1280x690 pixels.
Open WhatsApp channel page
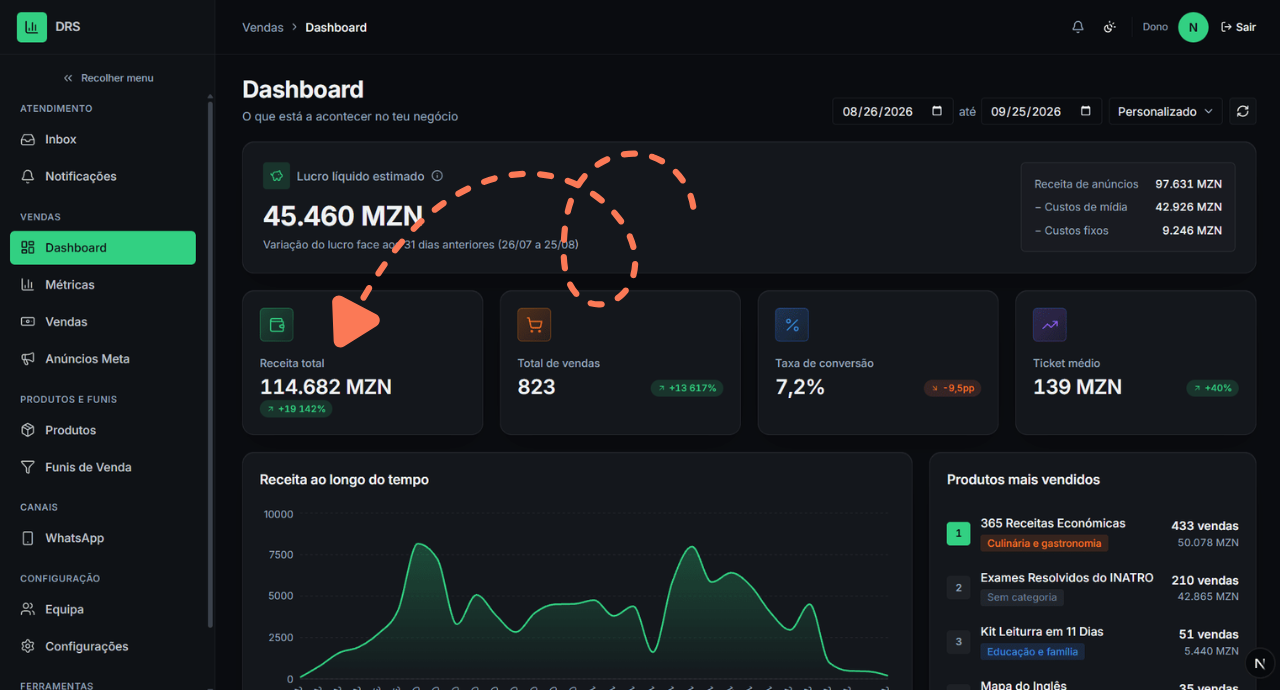click(x=103, y=538)
